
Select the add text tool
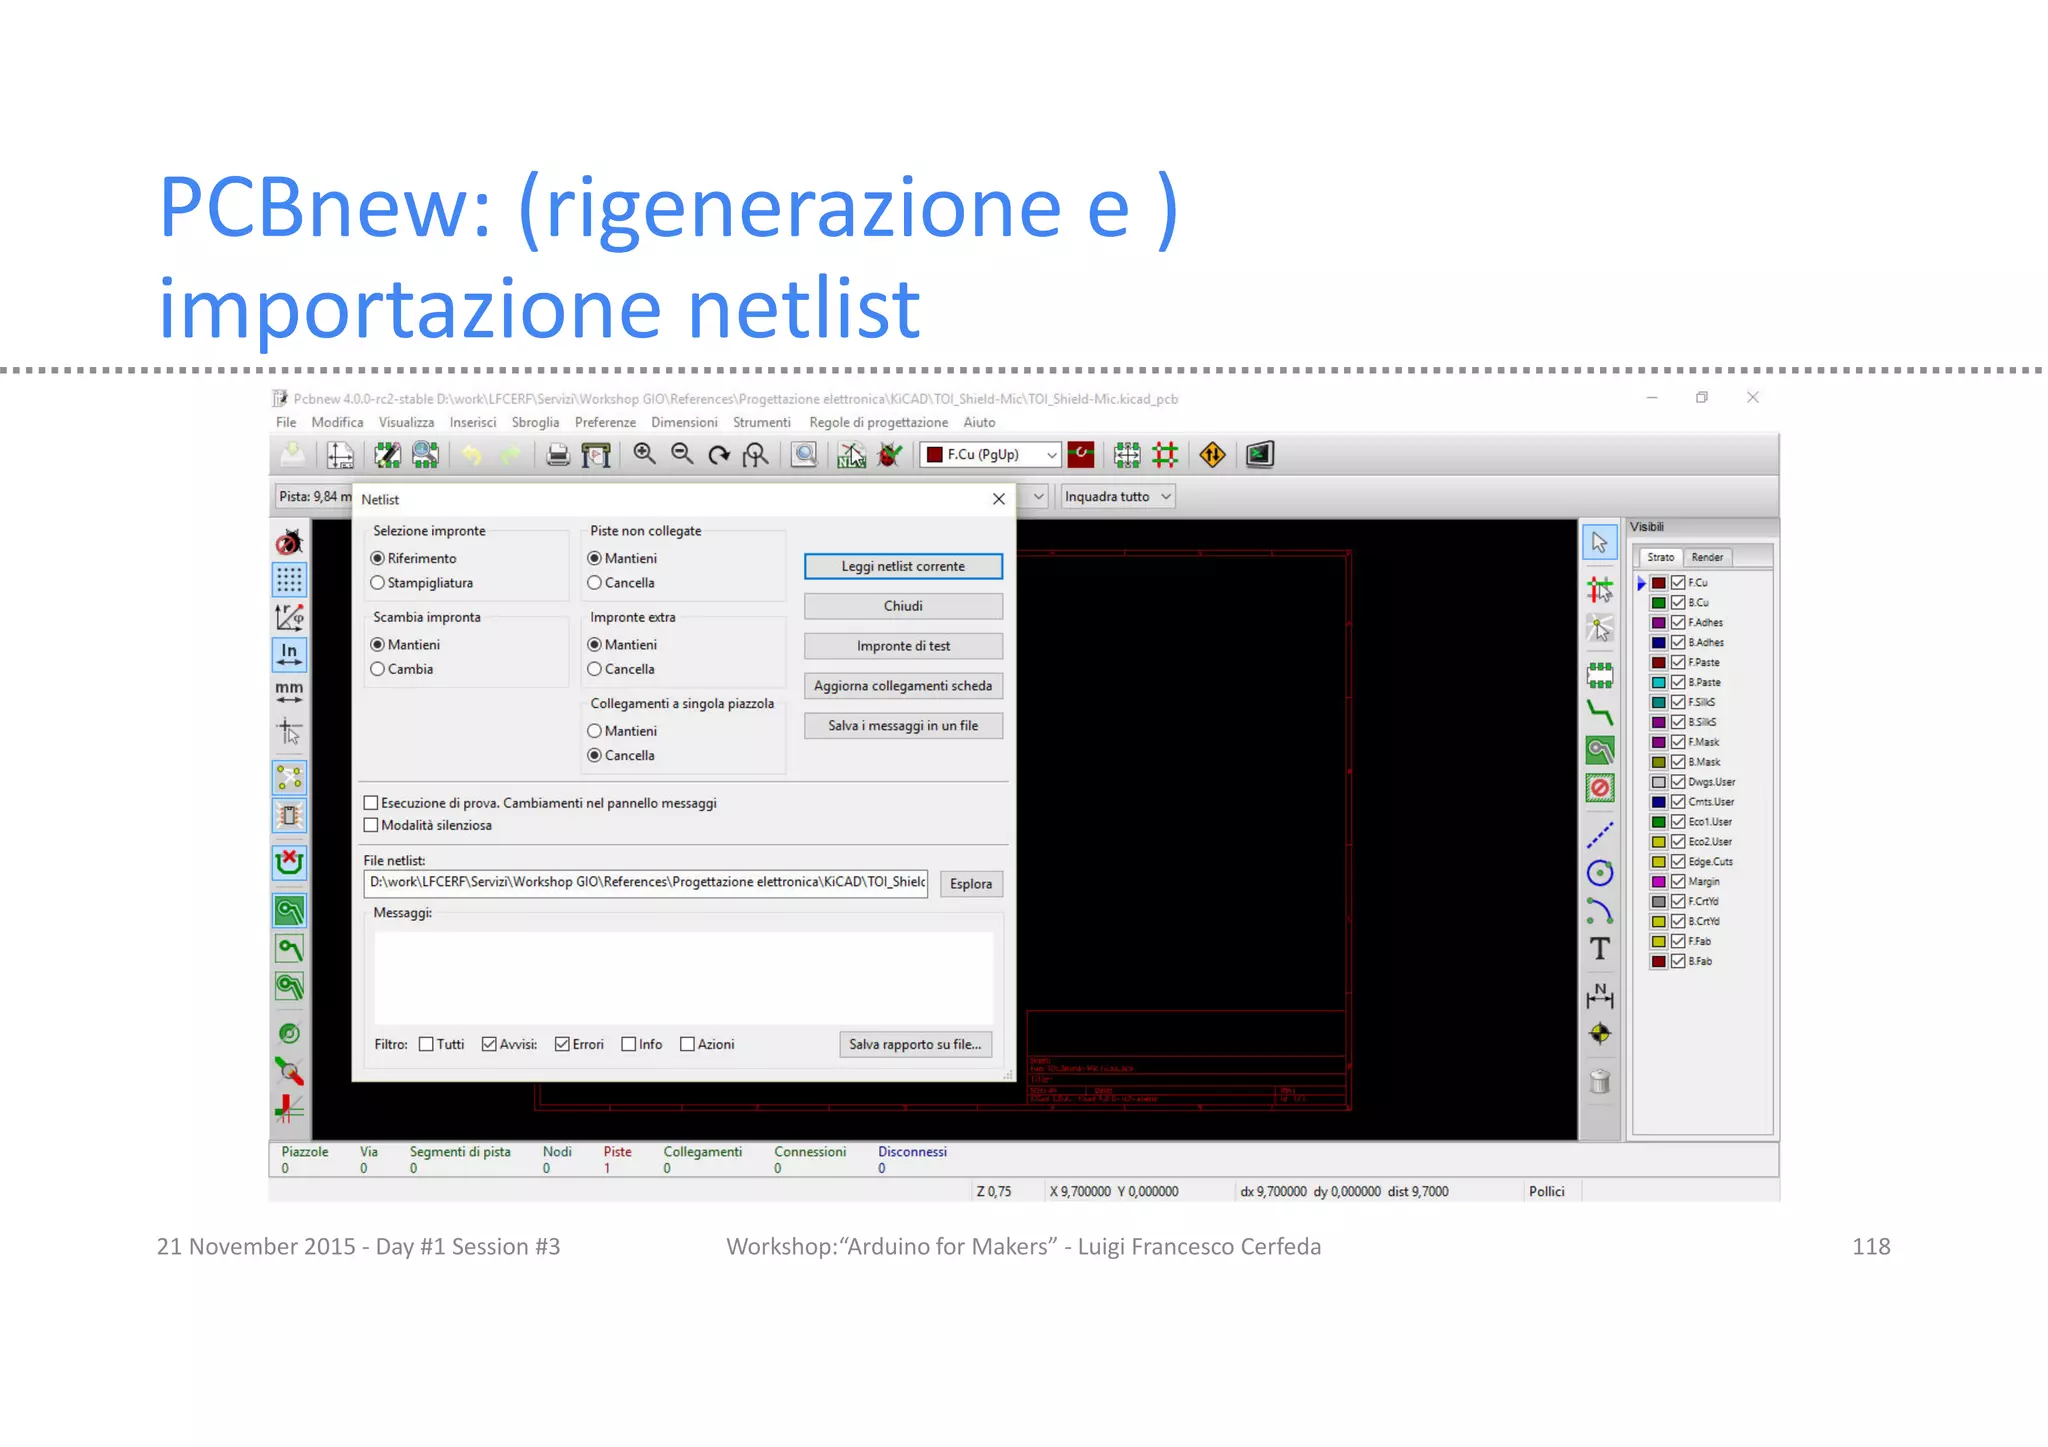1600,949
